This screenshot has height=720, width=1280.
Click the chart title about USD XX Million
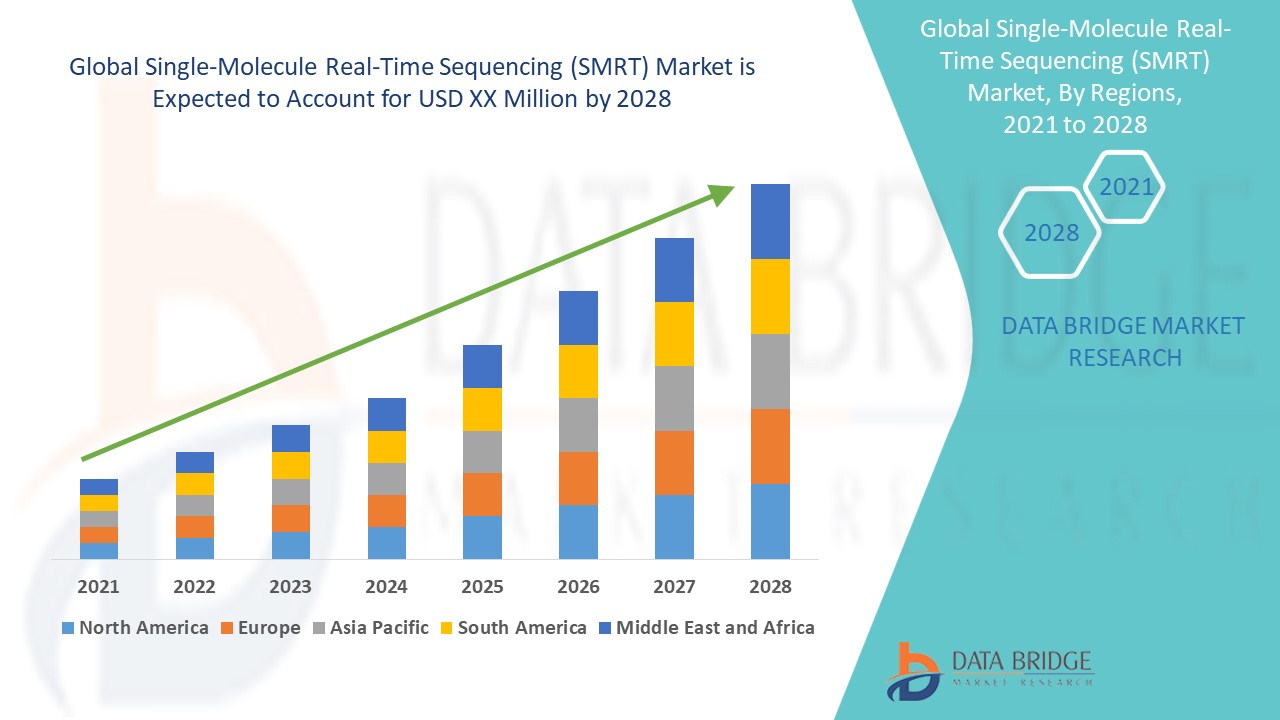pos(411,84)
